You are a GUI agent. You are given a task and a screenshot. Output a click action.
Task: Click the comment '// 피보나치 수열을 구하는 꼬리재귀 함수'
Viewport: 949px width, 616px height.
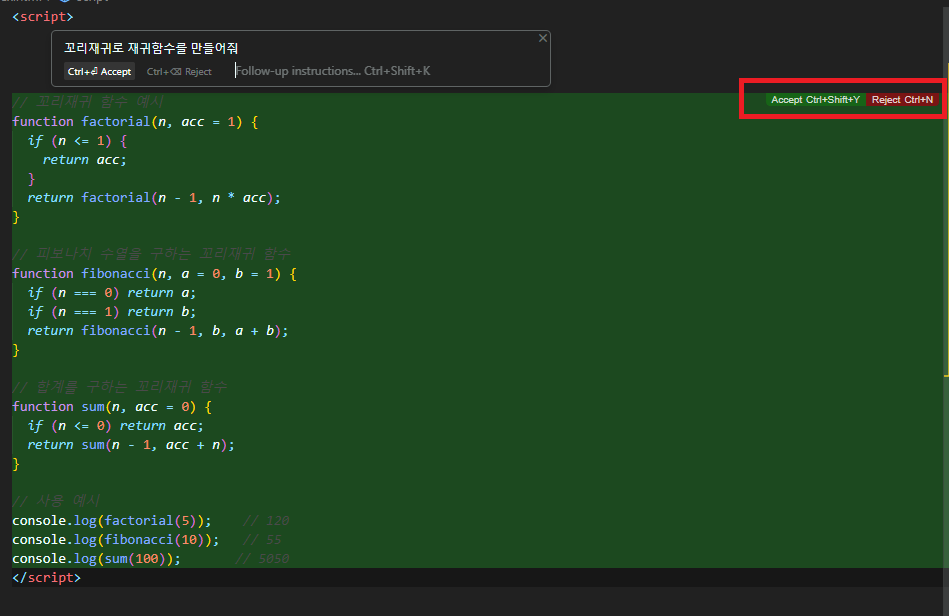[x=151, y=253]
